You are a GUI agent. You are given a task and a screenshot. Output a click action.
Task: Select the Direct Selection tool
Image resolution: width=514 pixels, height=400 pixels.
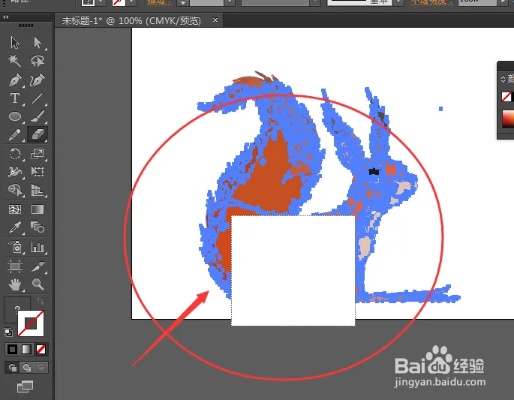37,43
